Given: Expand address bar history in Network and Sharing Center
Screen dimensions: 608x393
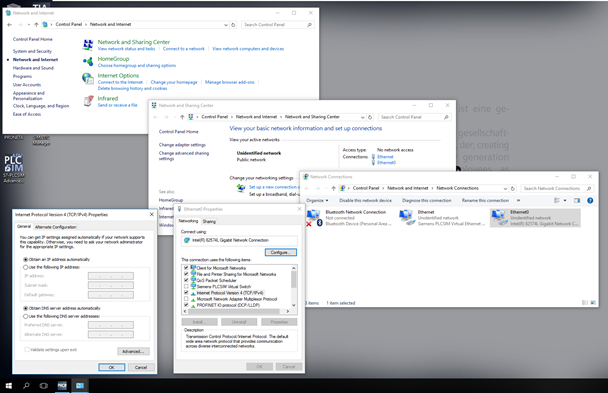Looking at the screenshot, I should [x=363, y=117].
